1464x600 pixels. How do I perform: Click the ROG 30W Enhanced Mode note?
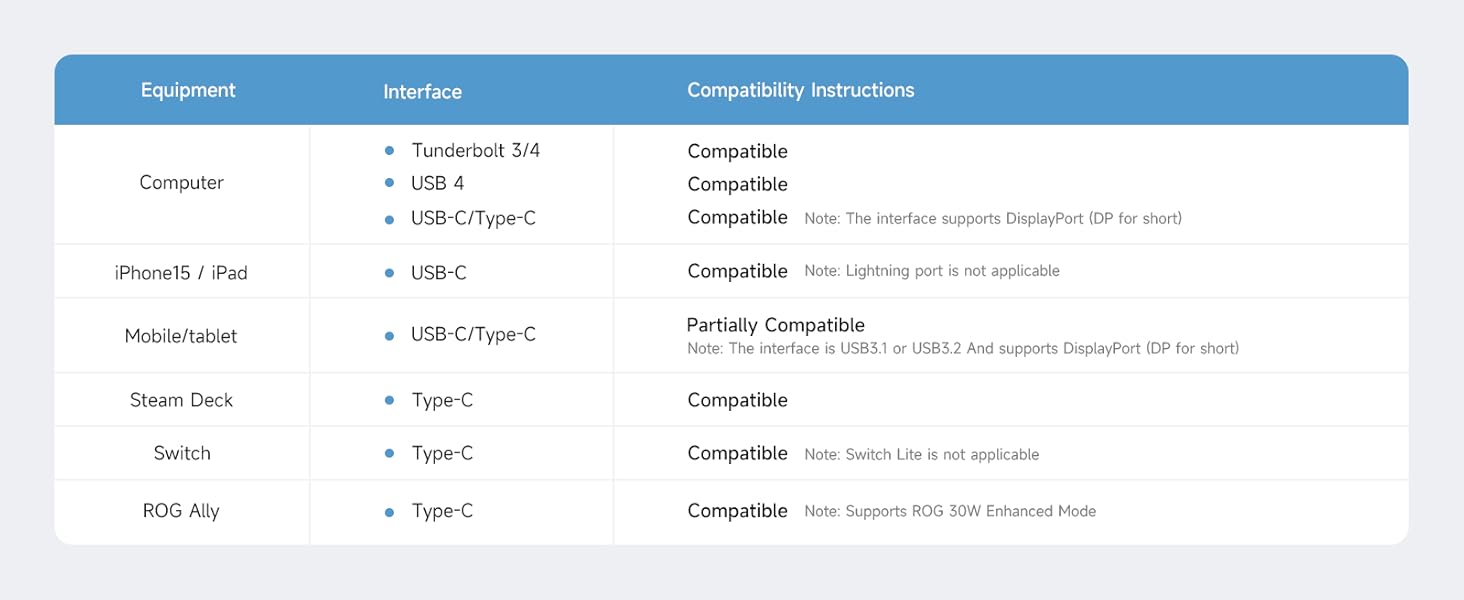(949, 511)
